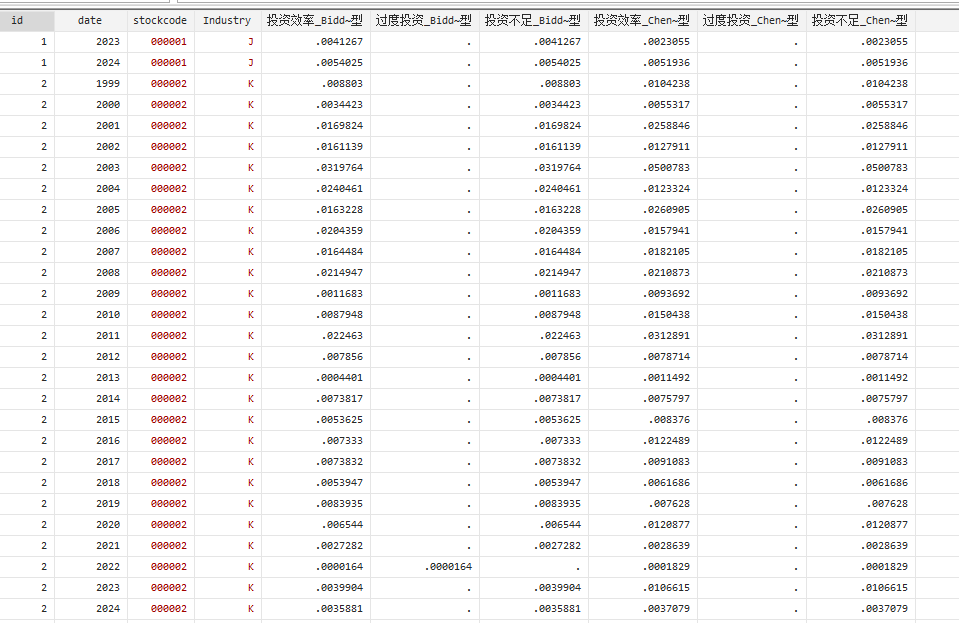The height and width of the screenshot is (623, 959).
Task: Select the 投资不足_Bidd~型 column header
Action: (533, 21)
